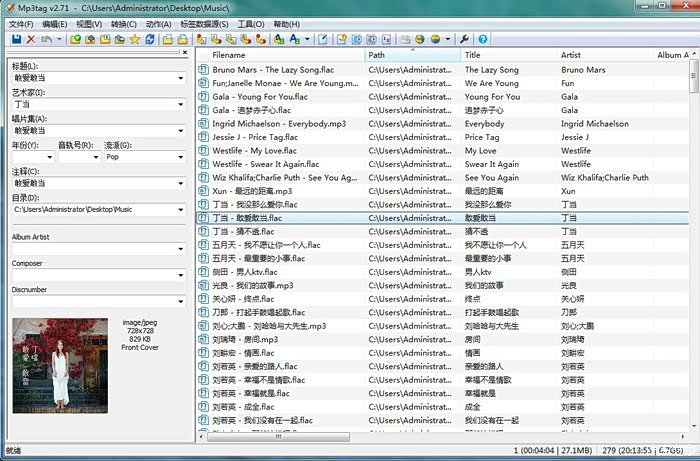Expand the Album Artist dropdown
Viewport: 700px width, 461px height.
pyautogui.click(x=180, y=249)
